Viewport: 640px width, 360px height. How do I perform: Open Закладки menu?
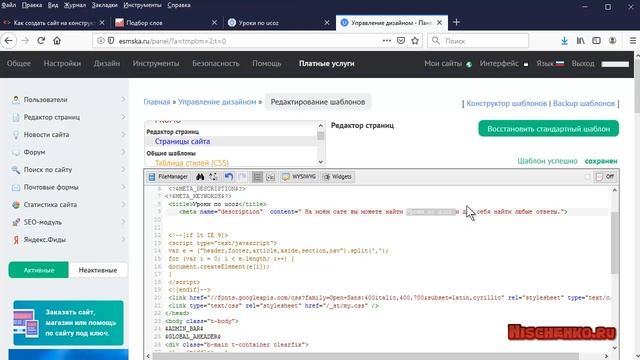[x=104, y=5]
